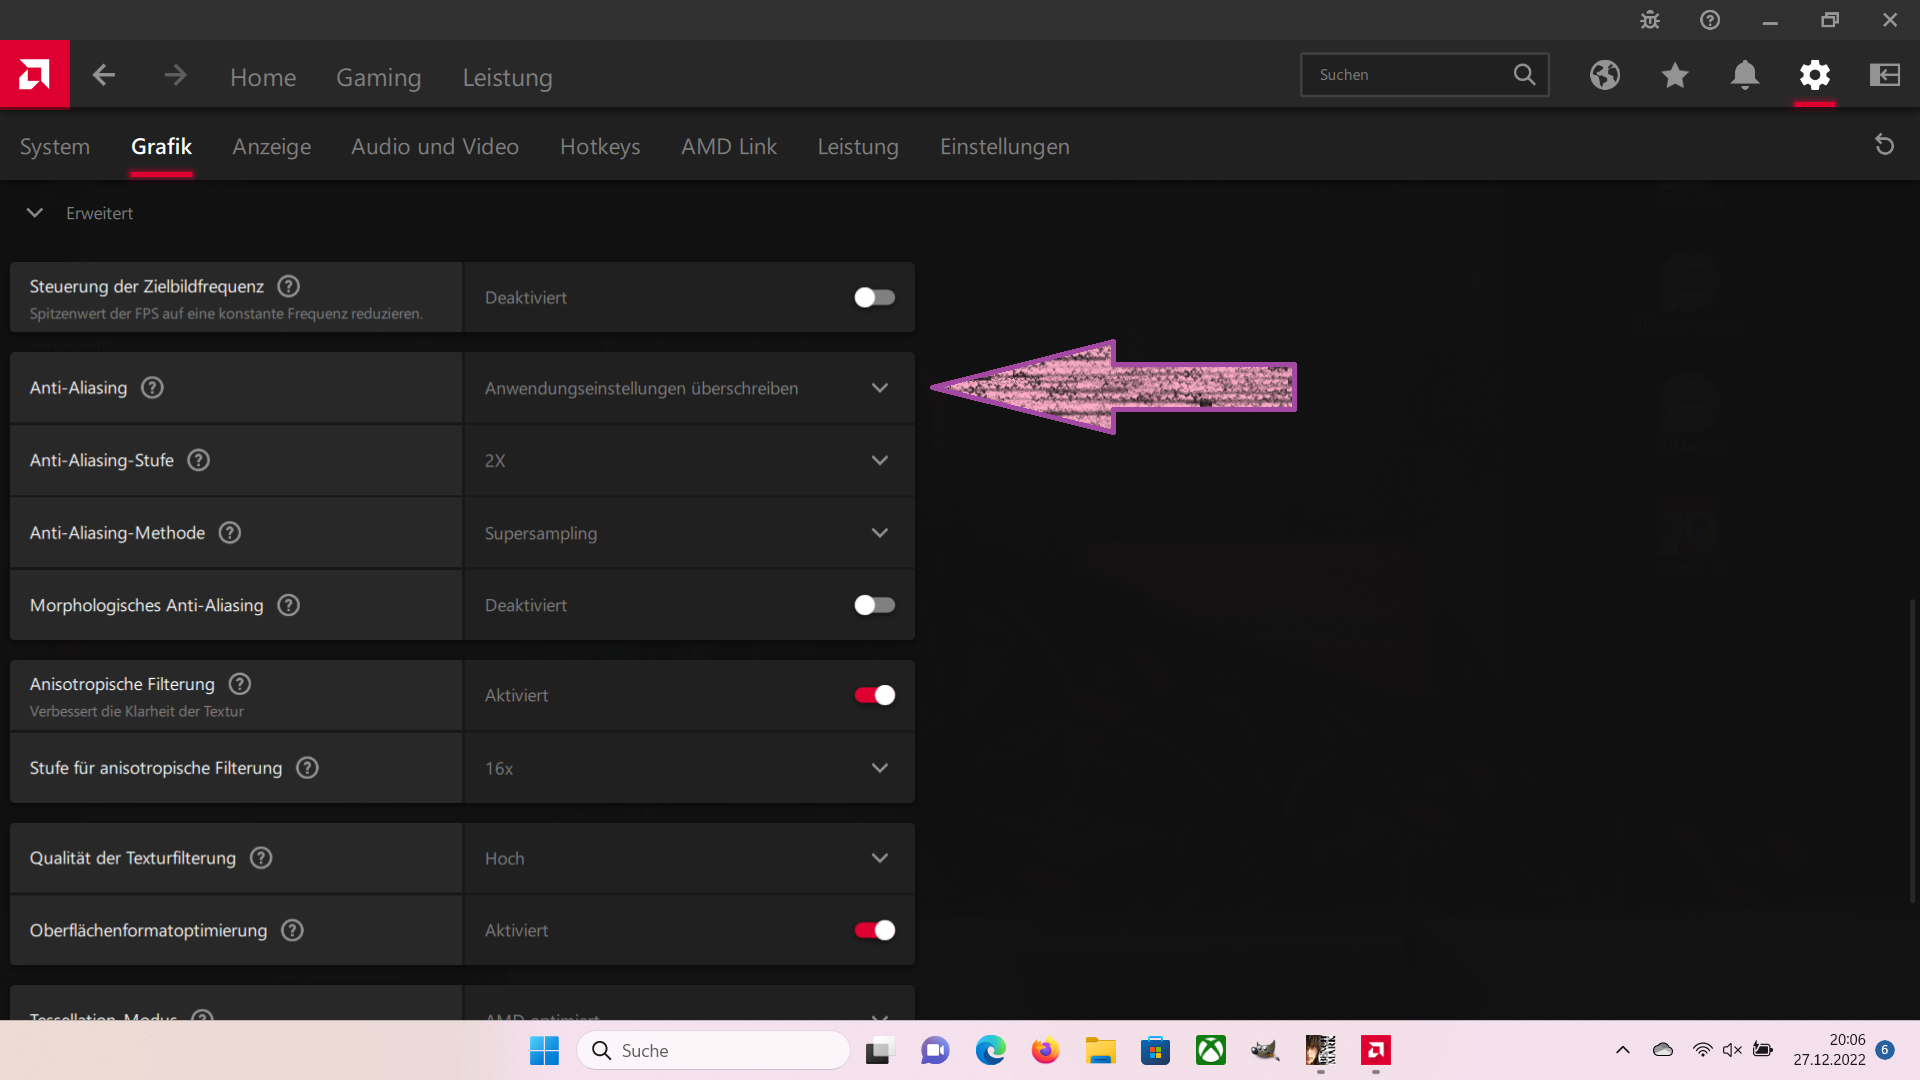Switch to the Anzeige tab

click(x=271, y=147)
